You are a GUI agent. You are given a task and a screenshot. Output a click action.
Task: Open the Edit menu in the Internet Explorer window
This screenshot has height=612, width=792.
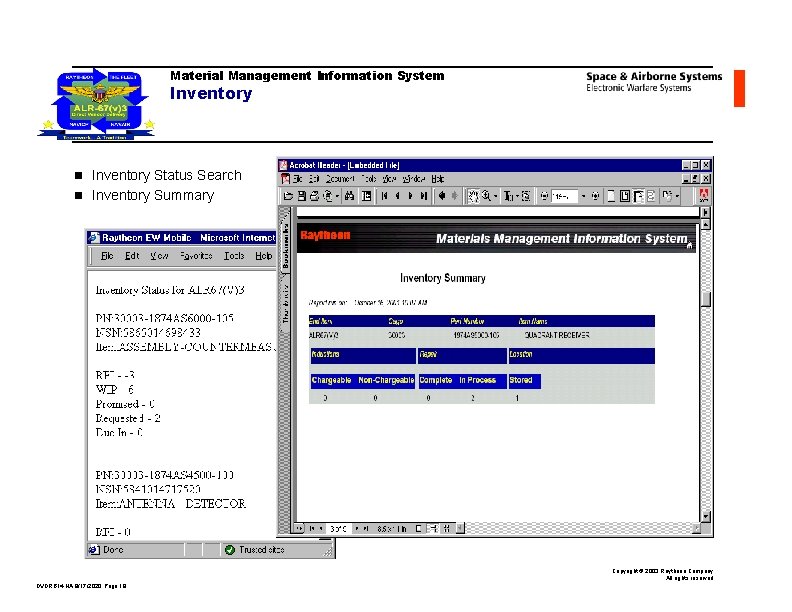[132, 256]
